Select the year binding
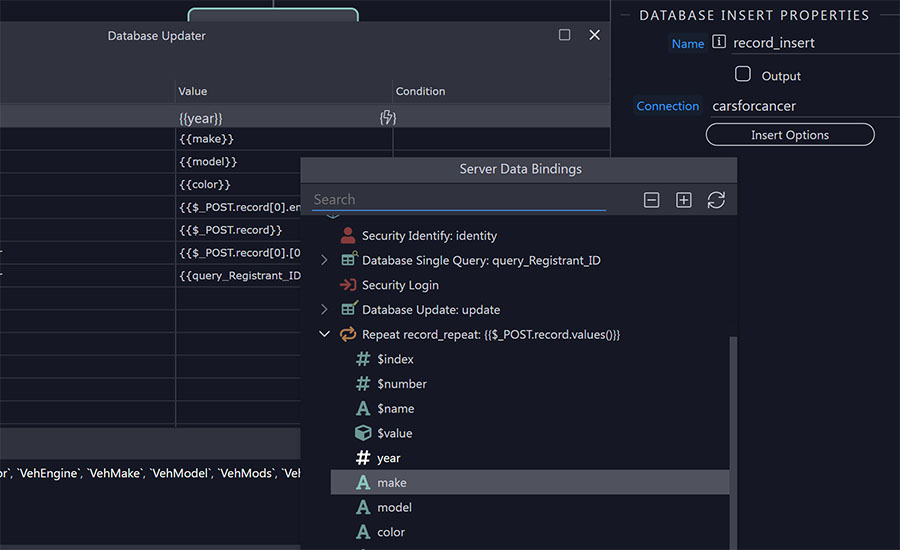Image resolution: width=900 pixels, height=550 pixels. 389,458
